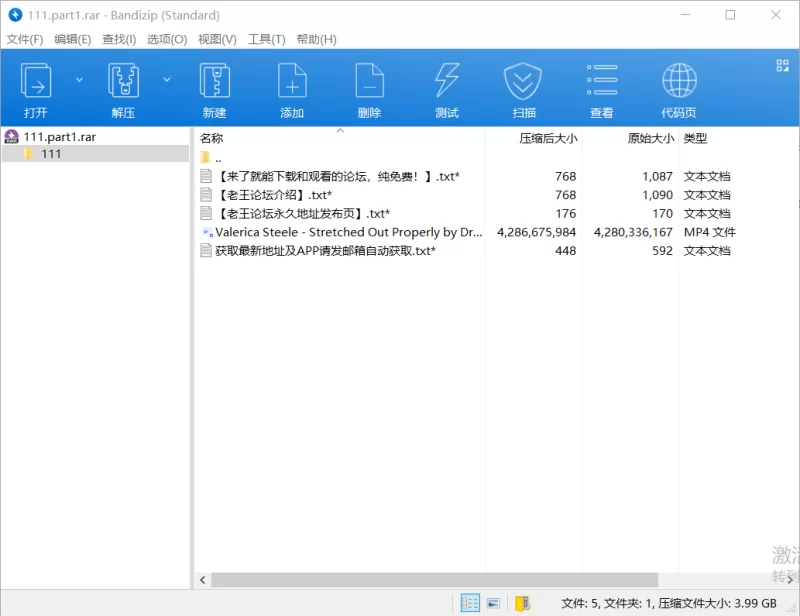Viewport: 800px width, 616px height.
Task: Click the Add files (添加) icon
Action: pyautogui.click(x=292, y=81)
